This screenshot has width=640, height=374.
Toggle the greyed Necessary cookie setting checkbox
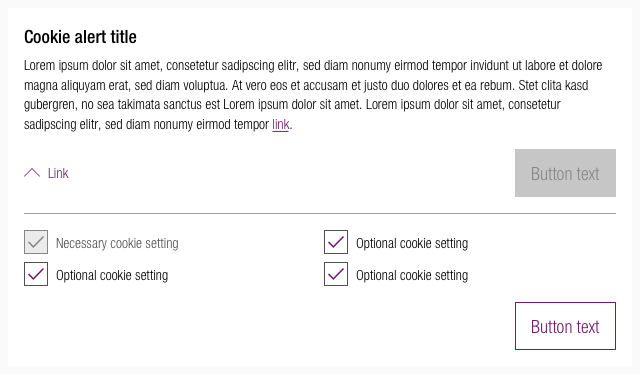point(36,242)
